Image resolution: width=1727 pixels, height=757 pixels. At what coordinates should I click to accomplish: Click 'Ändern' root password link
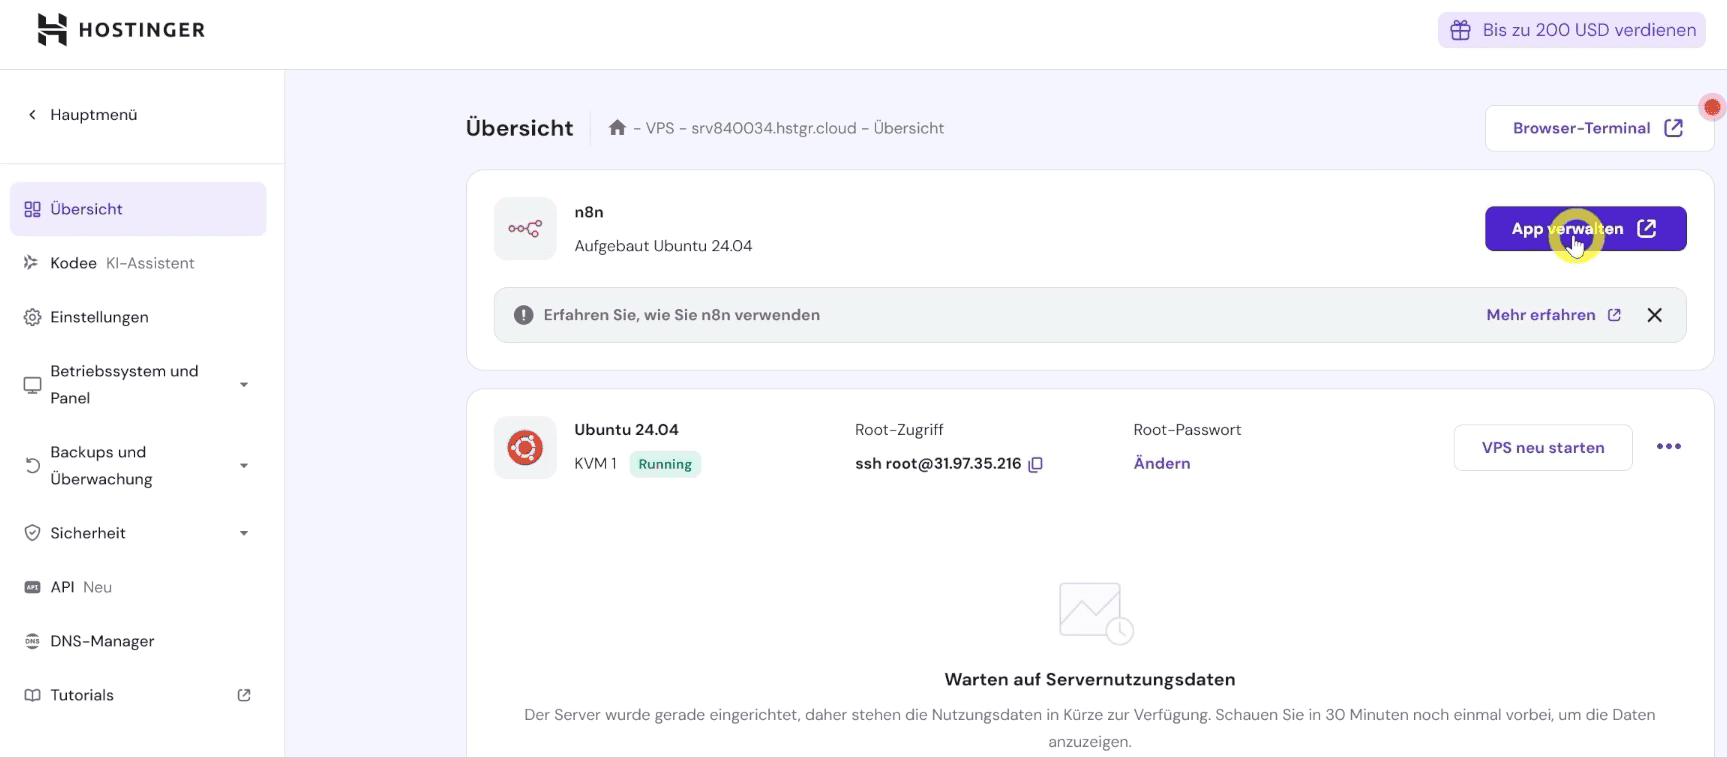[x=1162, y=463]
